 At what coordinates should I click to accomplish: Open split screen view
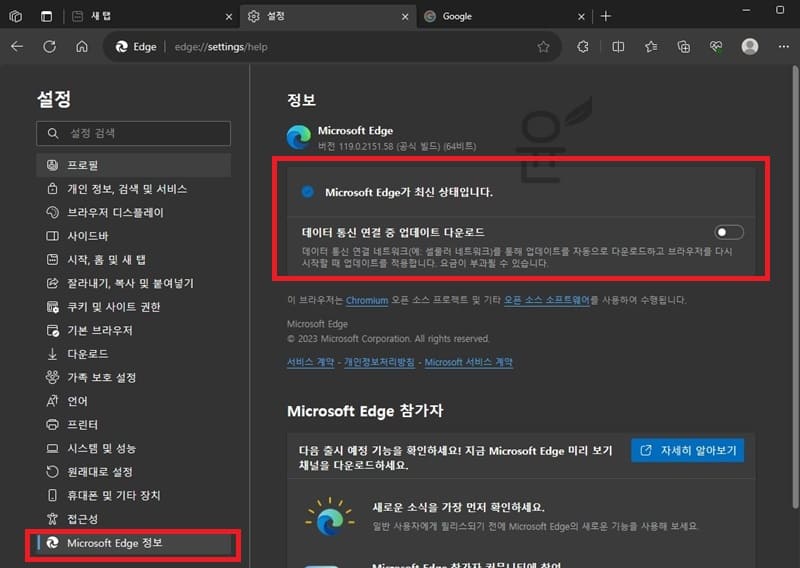[x=618, y=46]
